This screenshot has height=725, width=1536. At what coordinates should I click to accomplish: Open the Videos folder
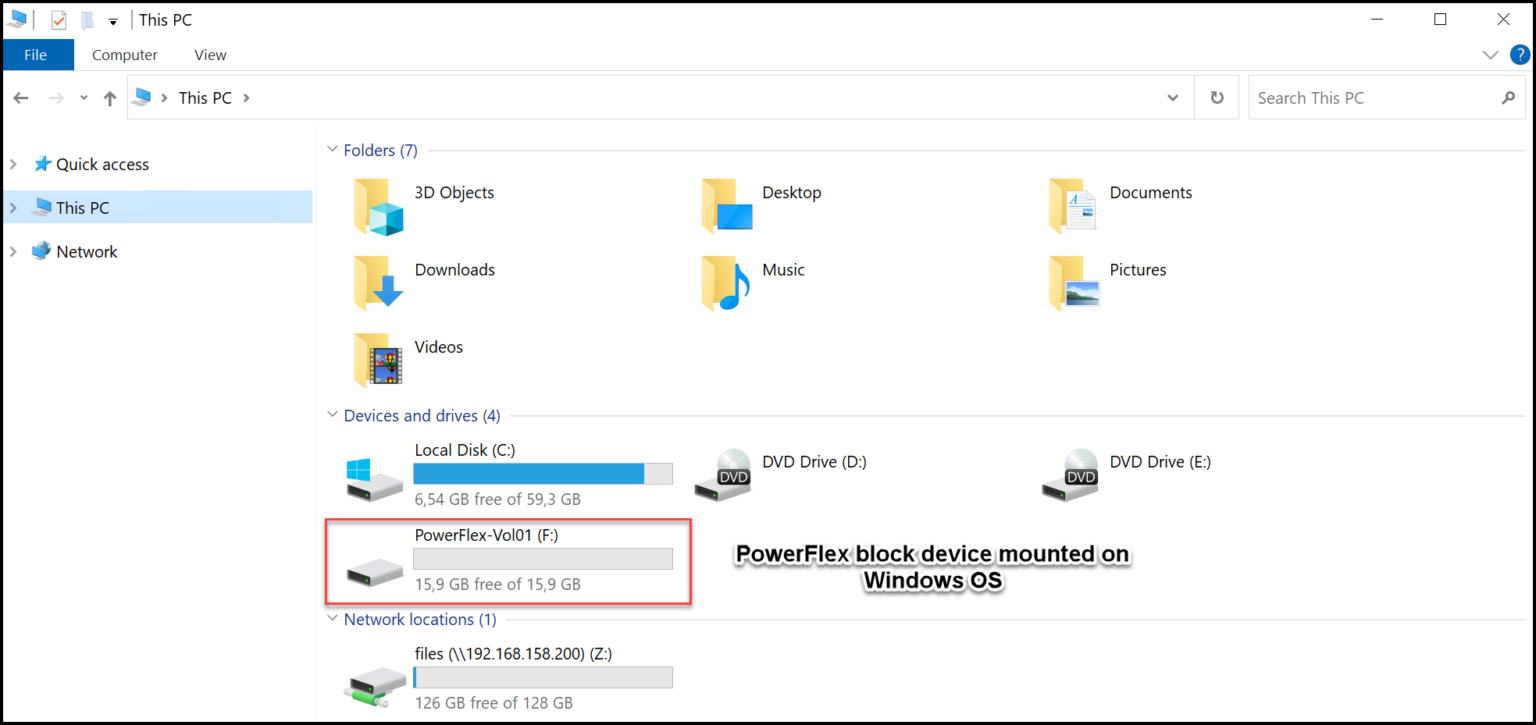click(438, 347)
